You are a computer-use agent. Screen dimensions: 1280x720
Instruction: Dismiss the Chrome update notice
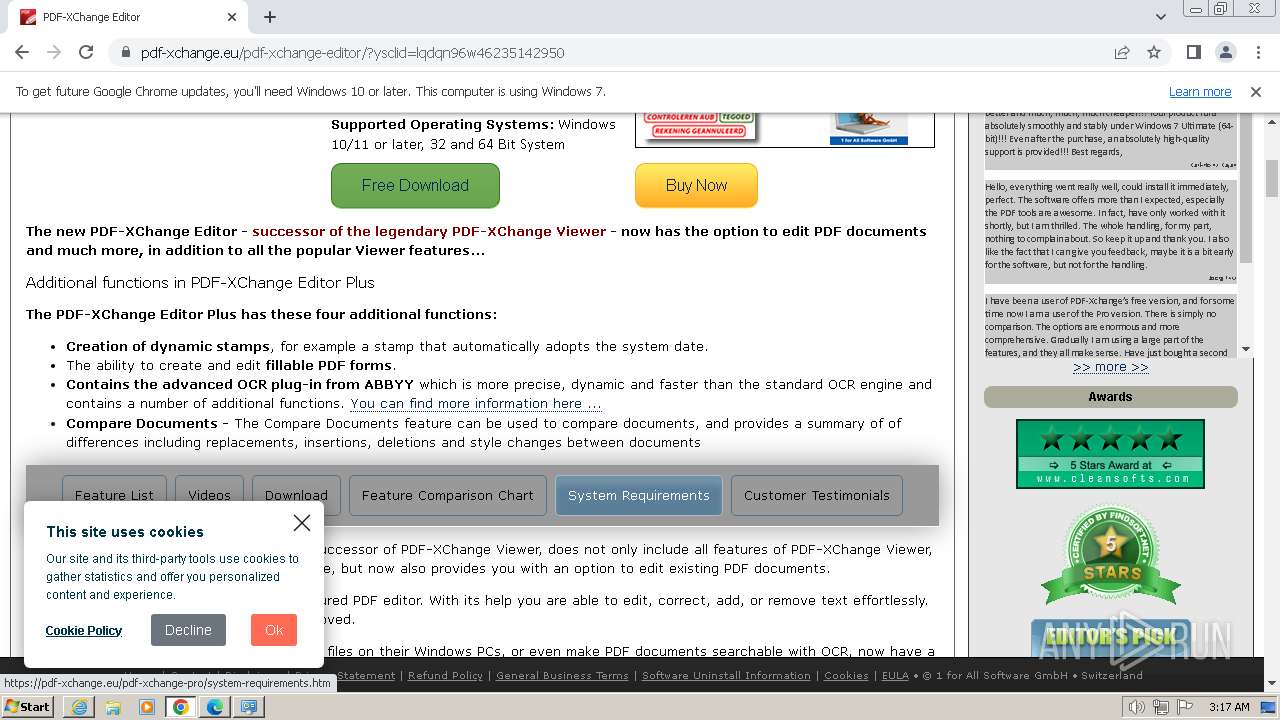(1256, 91)
